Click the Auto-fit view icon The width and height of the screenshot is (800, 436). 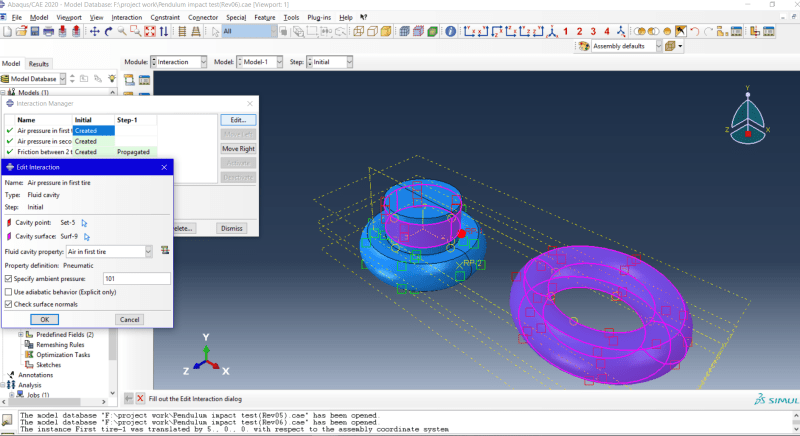point(149,32)
